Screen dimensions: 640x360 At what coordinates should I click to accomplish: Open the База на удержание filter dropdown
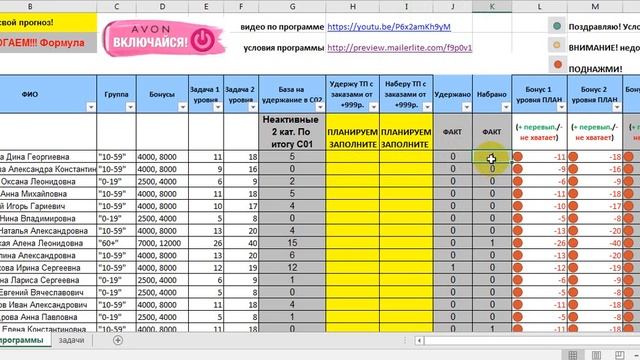(x=320, y=107)
